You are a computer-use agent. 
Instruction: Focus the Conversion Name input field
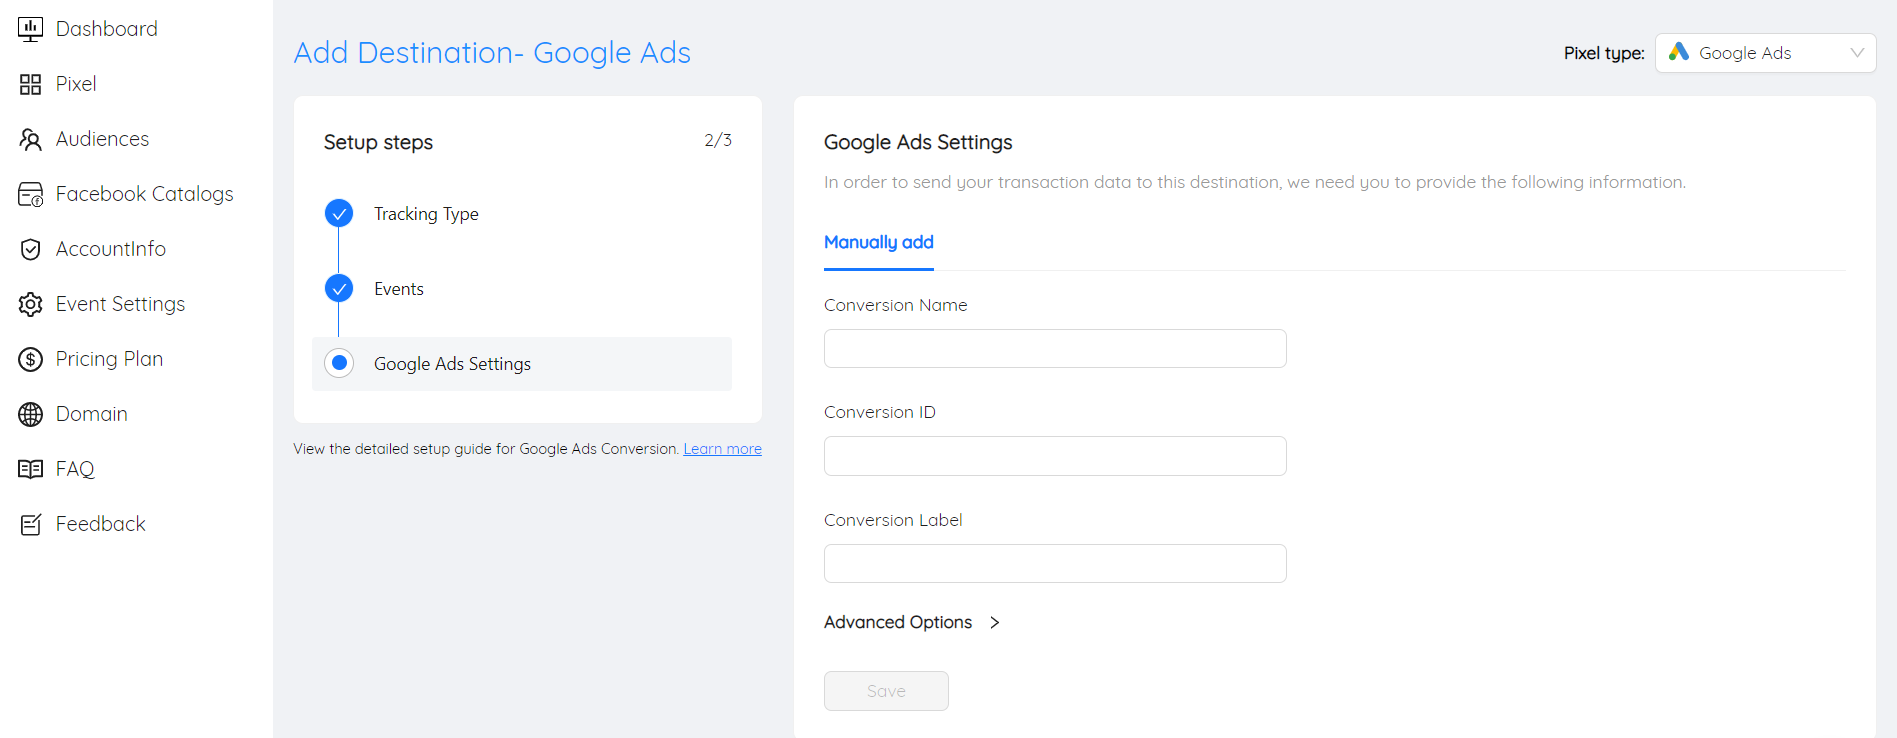(x=1055, y=349)
